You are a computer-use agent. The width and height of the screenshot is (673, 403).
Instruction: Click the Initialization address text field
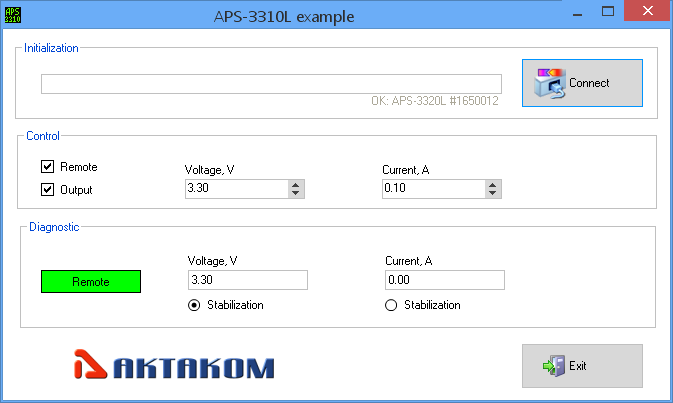[271, 84]
